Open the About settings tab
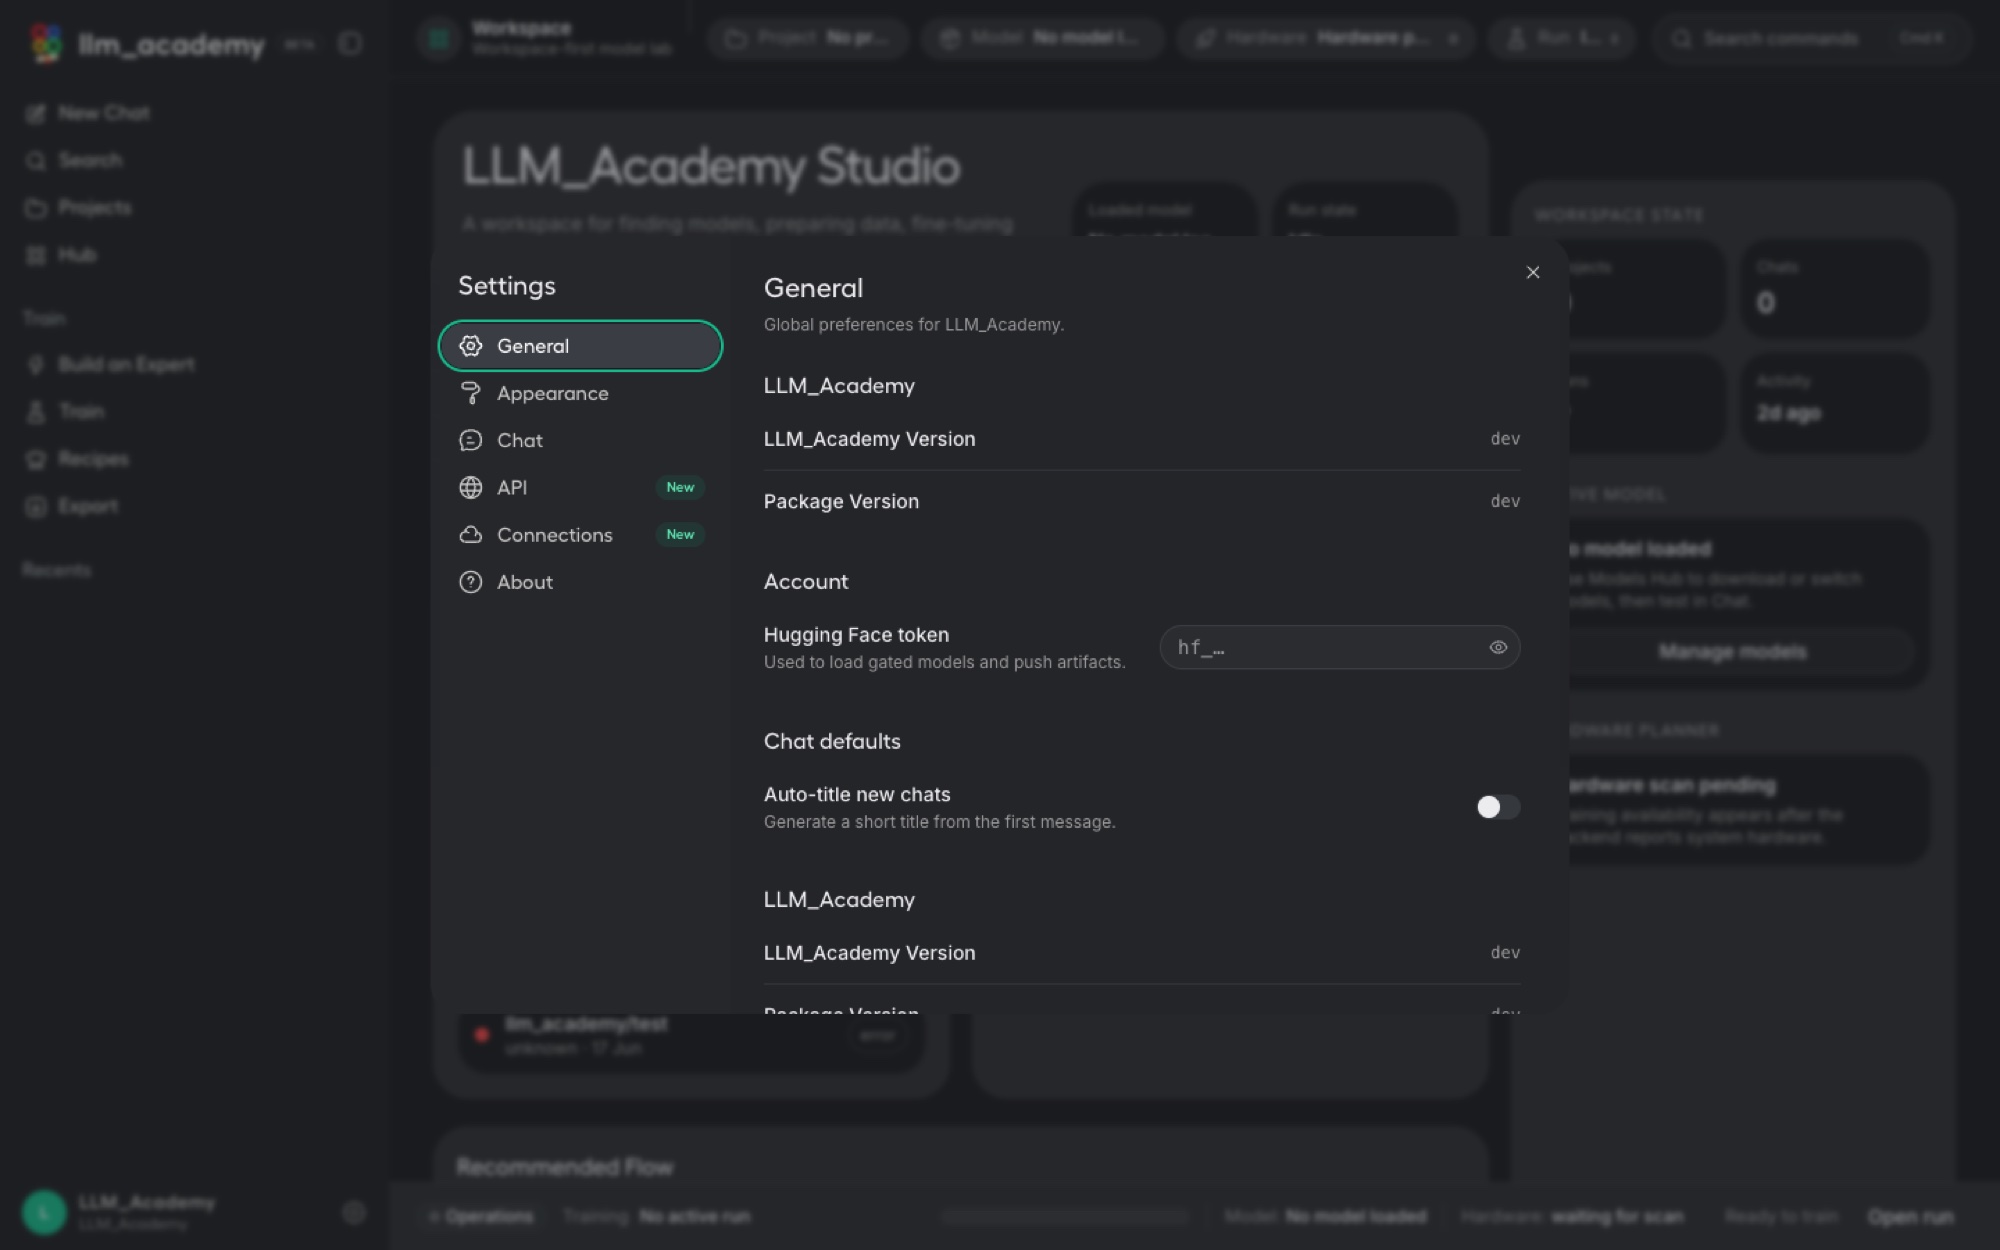2000x1250 pixels. click(580, 582)
